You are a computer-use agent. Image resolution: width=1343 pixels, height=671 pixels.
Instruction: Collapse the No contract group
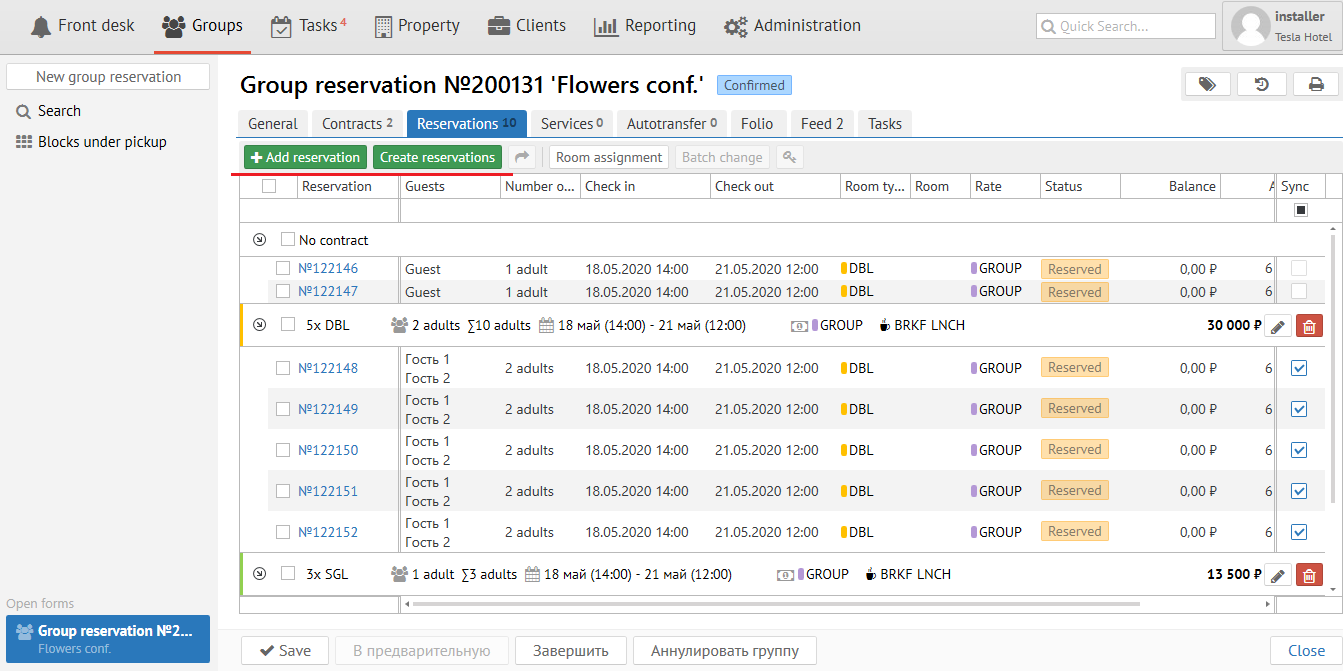click(260, 240)
